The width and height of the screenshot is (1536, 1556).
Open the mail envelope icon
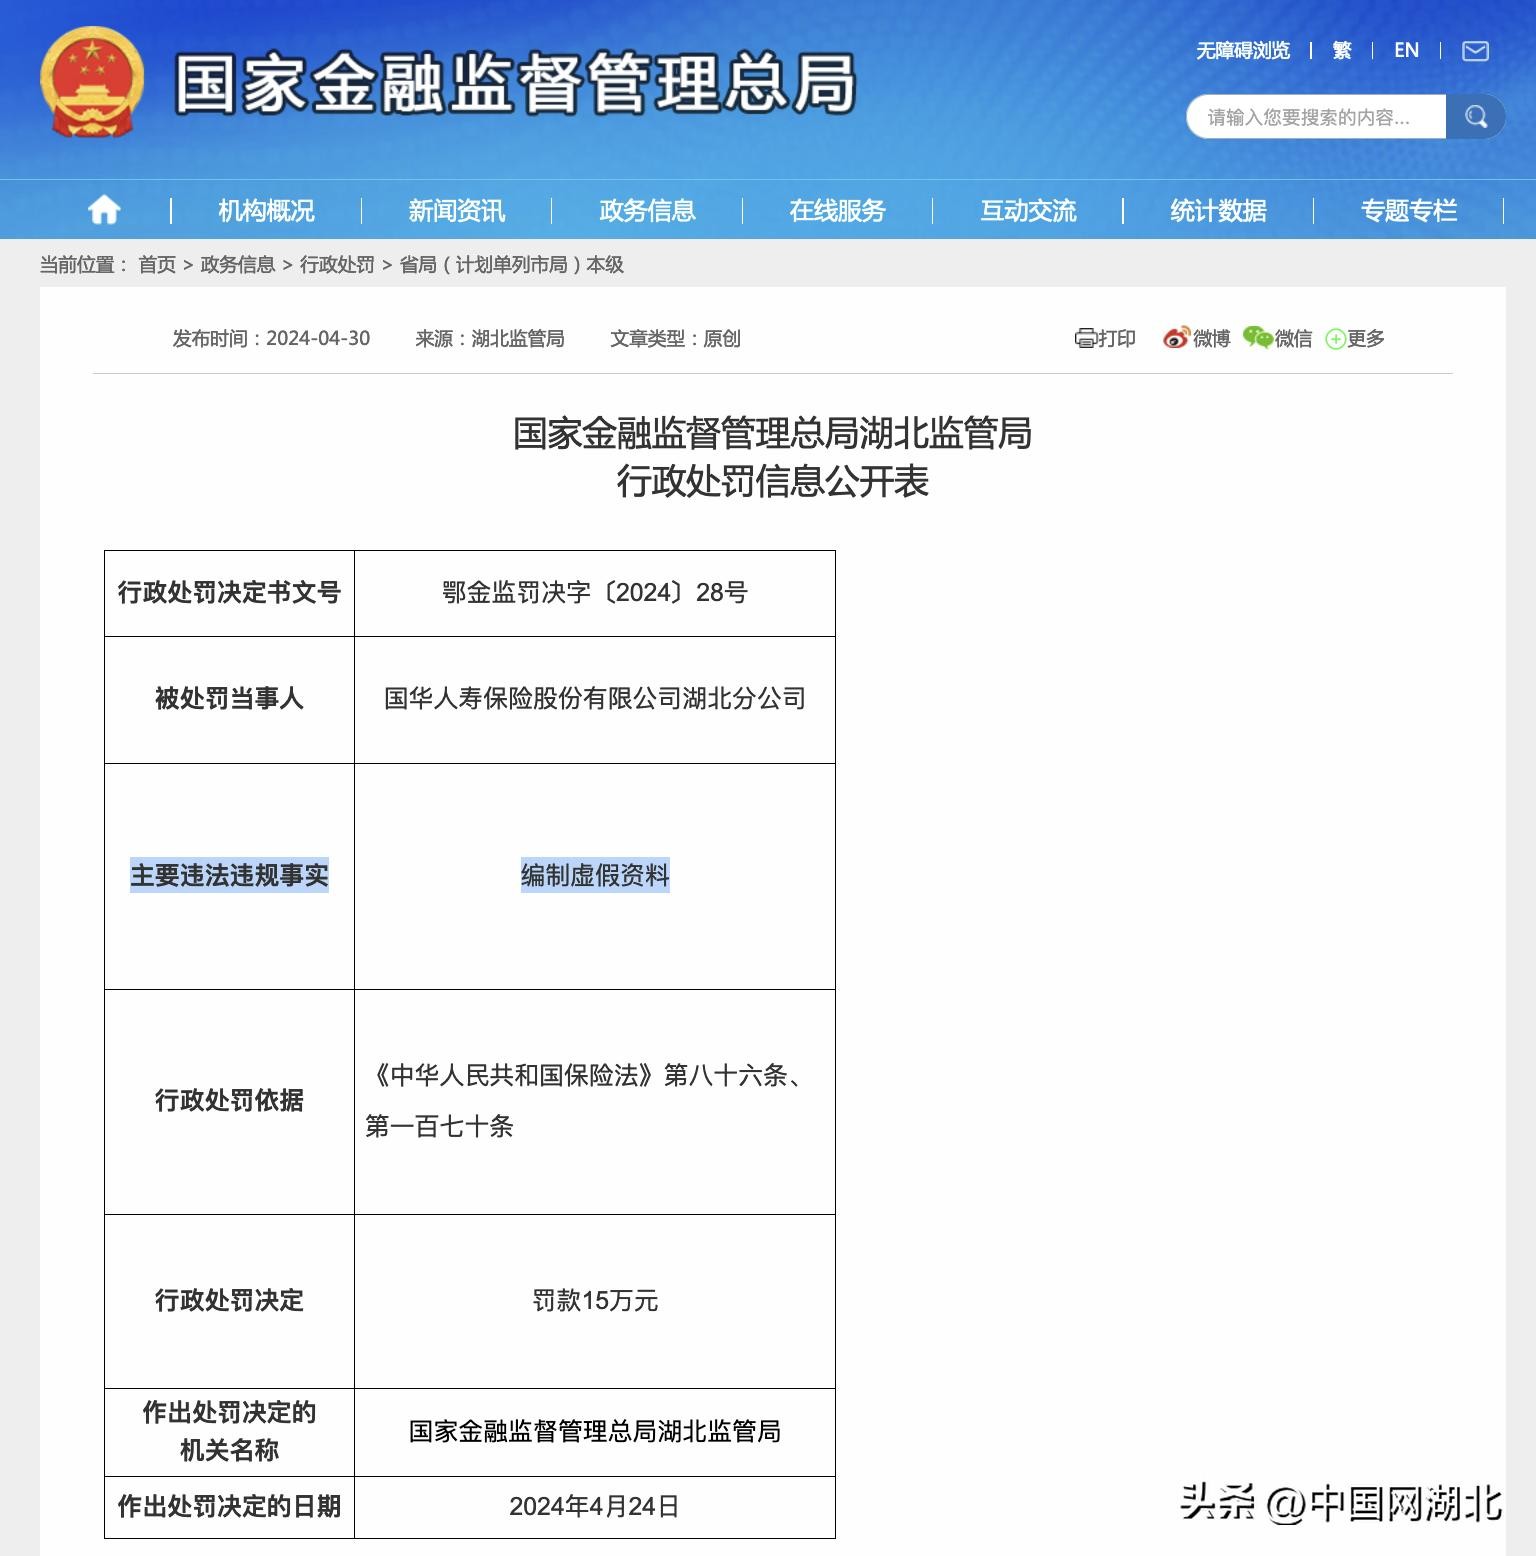1475,51
